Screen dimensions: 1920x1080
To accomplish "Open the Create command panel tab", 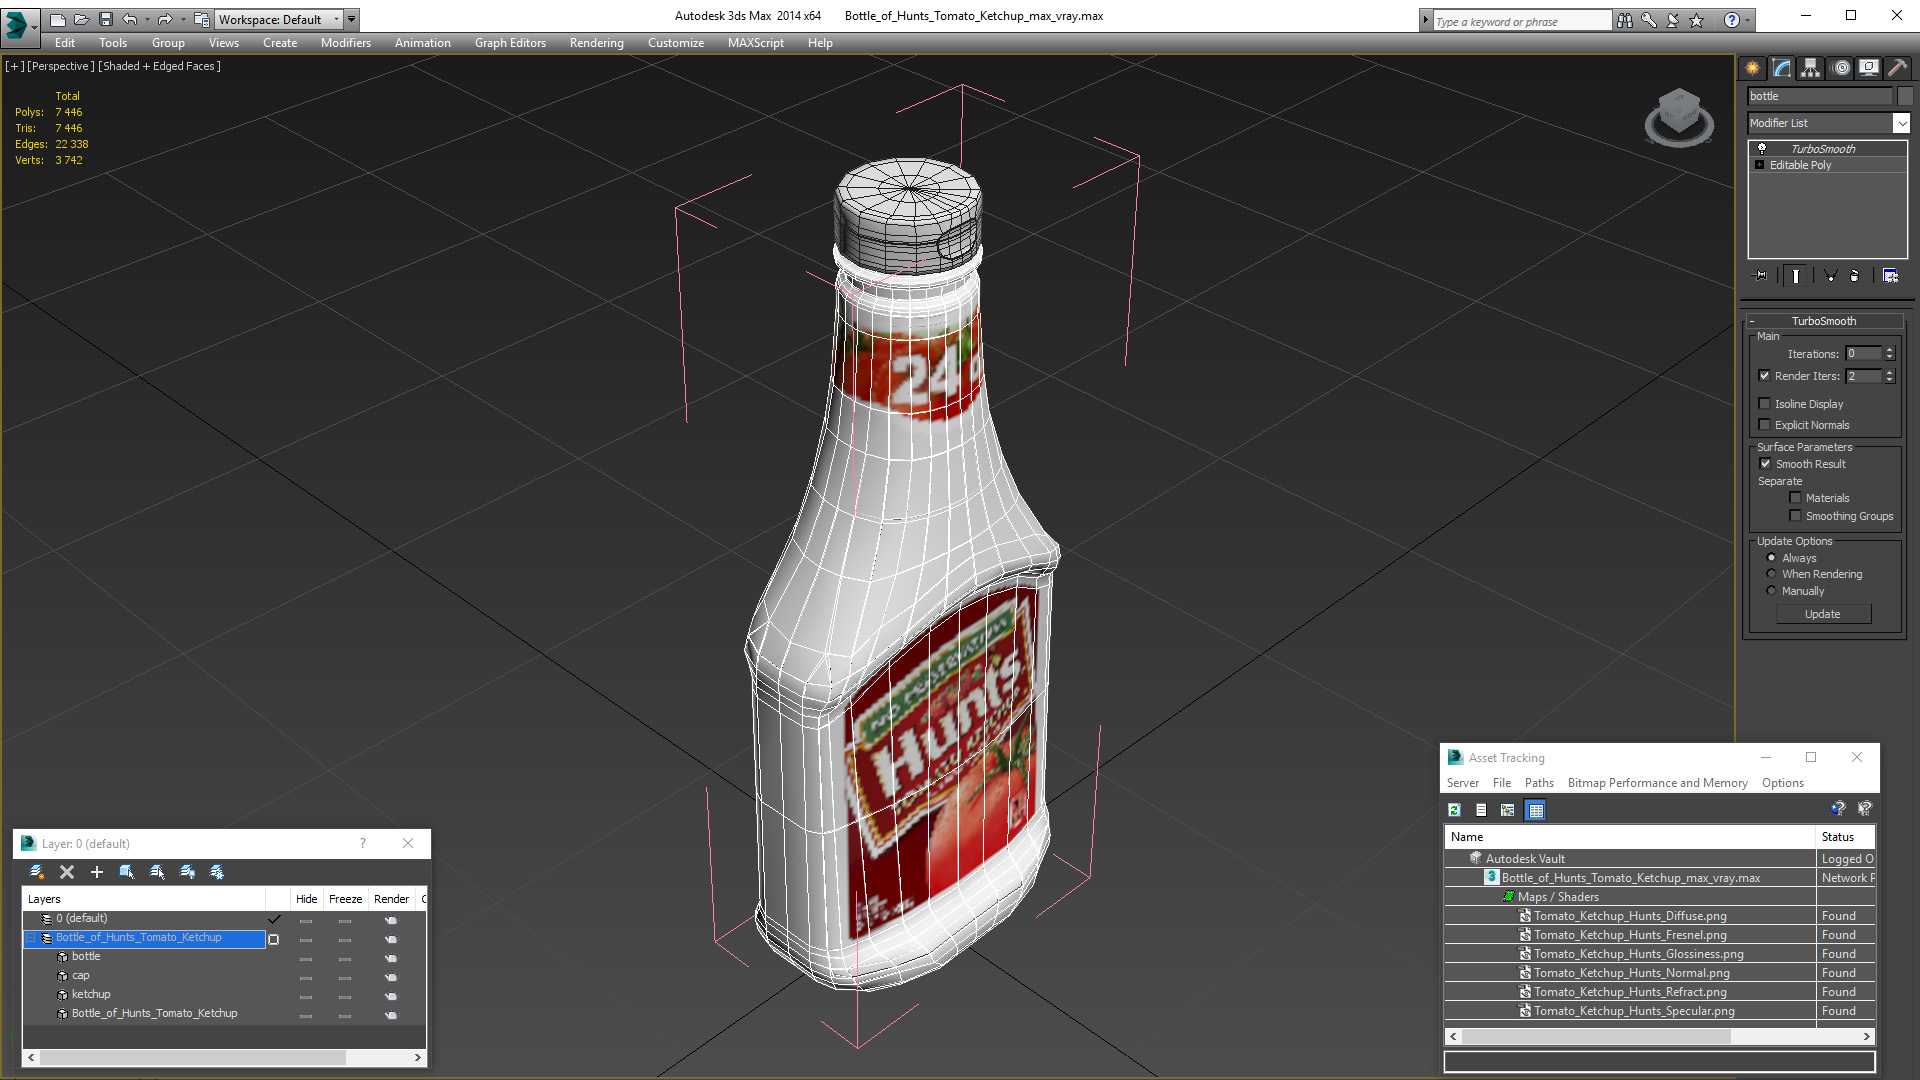I will [1752, 68].
